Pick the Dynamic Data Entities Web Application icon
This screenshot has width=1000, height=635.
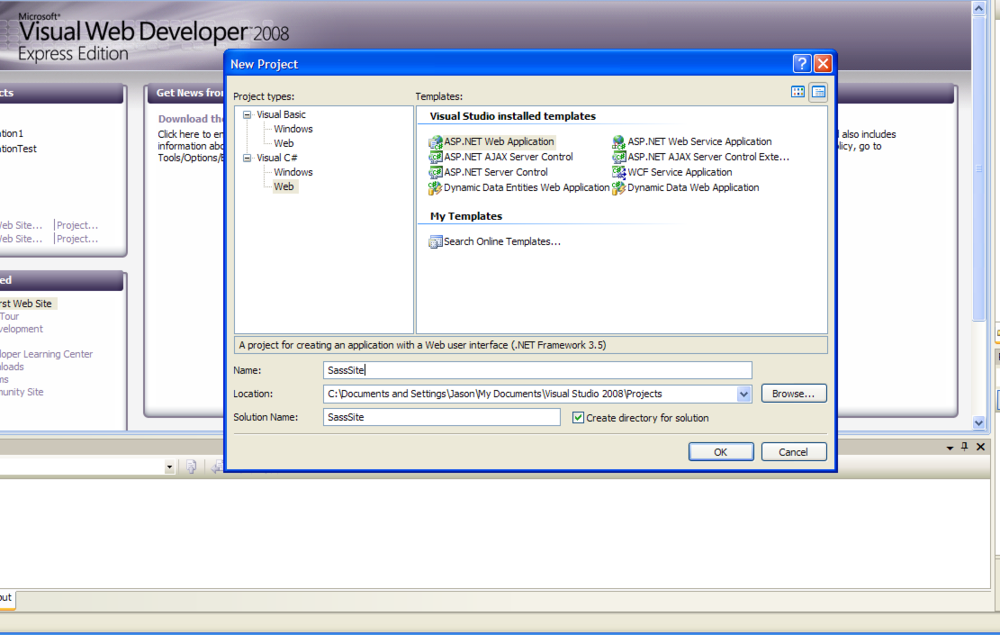[436, 187]
